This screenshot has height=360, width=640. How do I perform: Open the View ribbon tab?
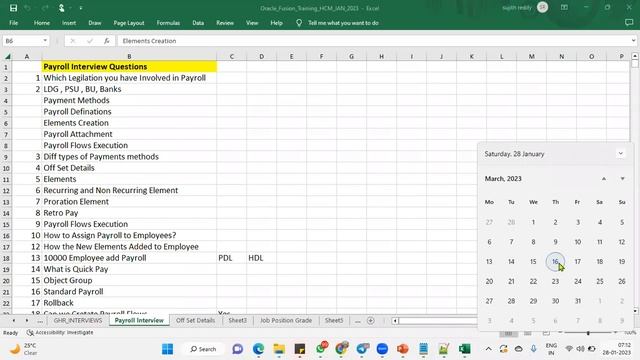pos(252,23)
